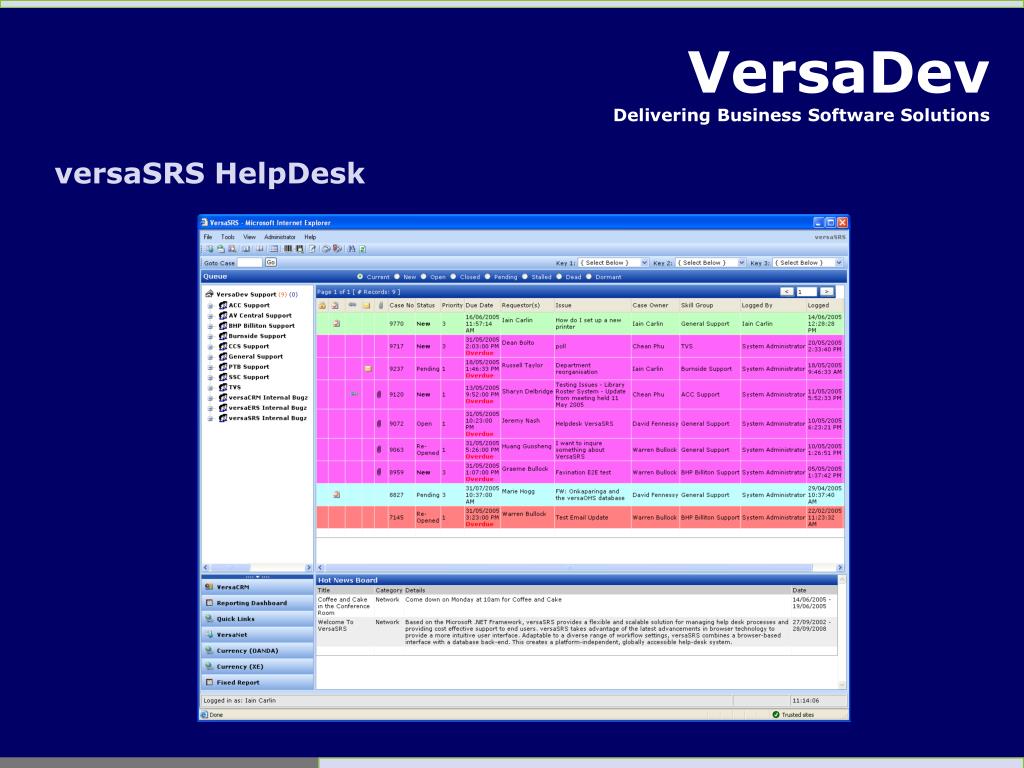Click the group icon beside TVS
The width and height of the screenshot is (1024, 768).
[223, 387]
